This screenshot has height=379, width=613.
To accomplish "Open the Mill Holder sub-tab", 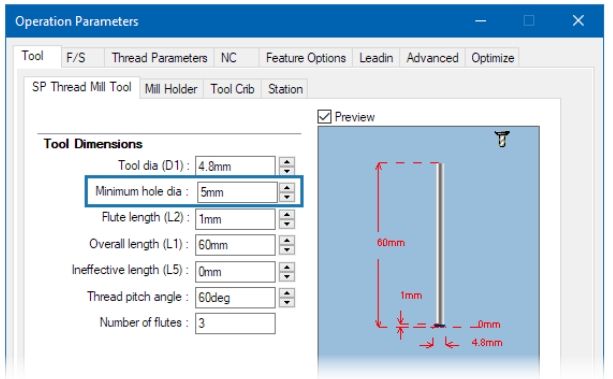I will 171,89.
